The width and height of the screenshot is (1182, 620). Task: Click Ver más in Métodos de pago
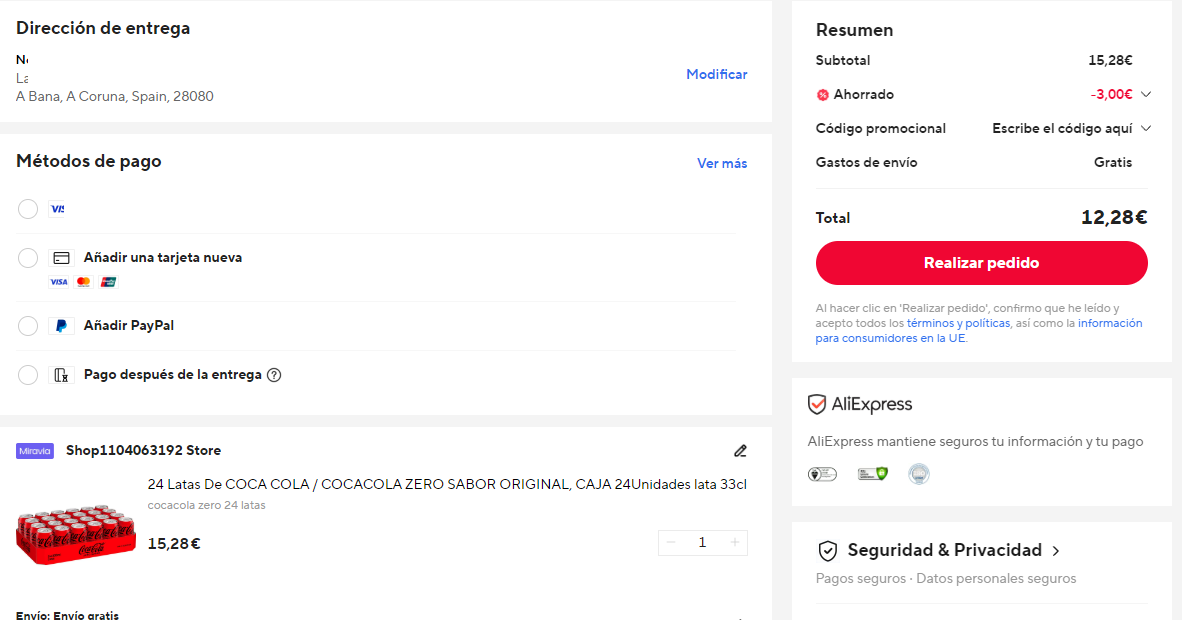click(722, 163)
